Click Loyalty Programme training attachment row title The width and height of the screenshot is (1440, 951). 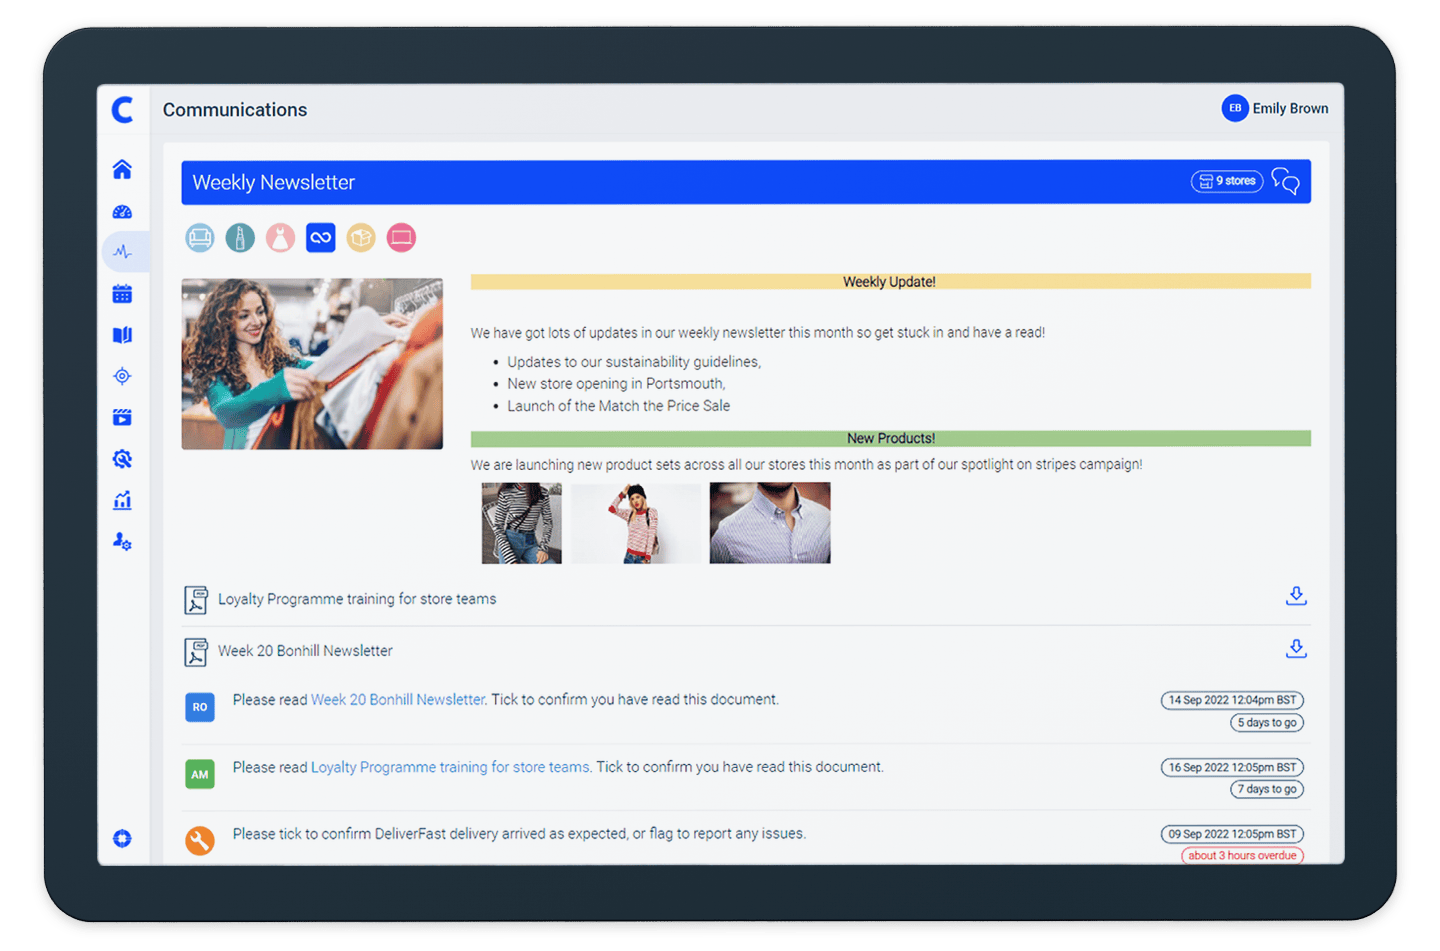click(x=357, y=599)
